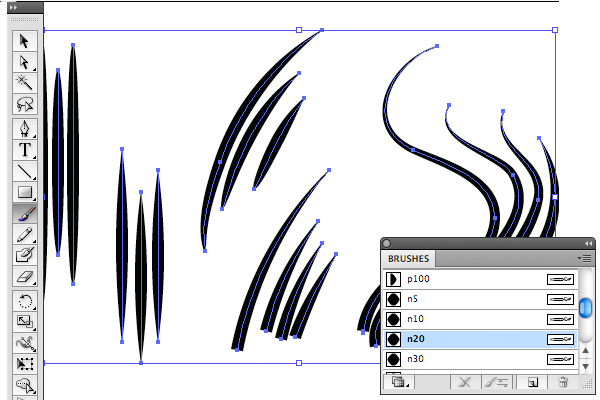Viewport: 600px width, 400px height.
Task: Select the Type tool
Action: pyautogui.click(x=25, y=150)
